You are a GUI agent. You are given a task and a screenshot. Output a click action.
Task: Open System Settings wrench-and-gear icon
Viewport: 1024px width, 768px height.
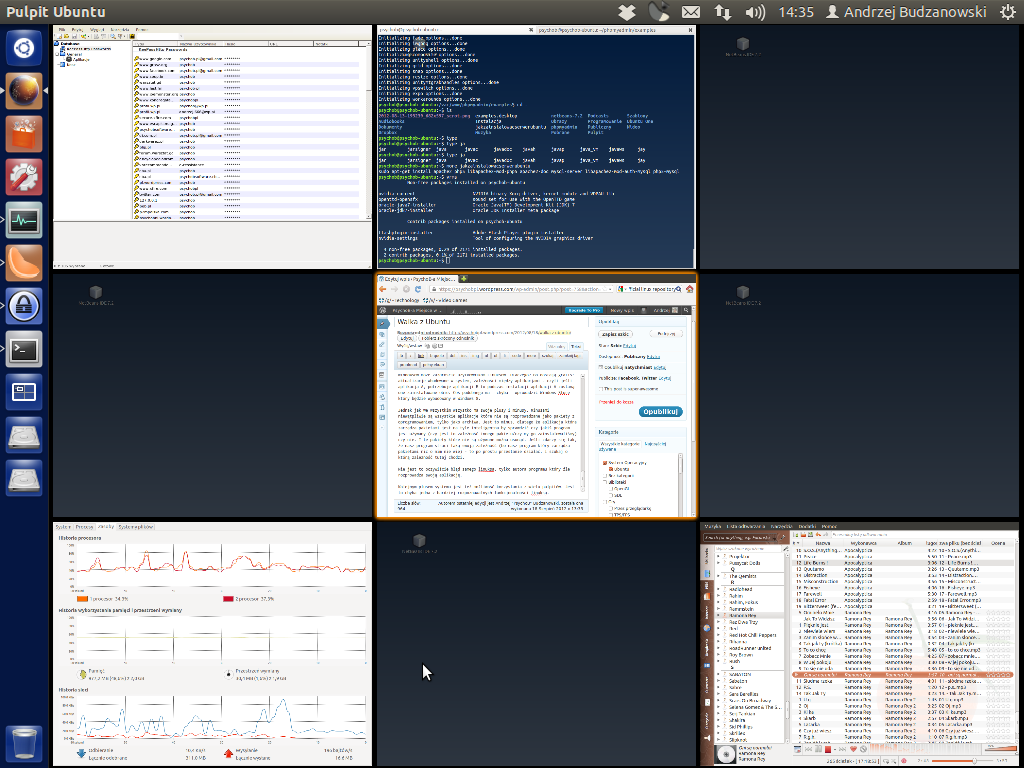pos(25,176)
